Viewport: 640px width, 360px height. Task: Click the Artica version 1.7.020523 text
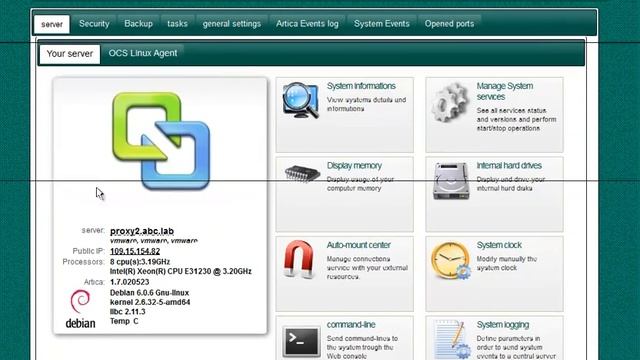click(x=129, y=282)
